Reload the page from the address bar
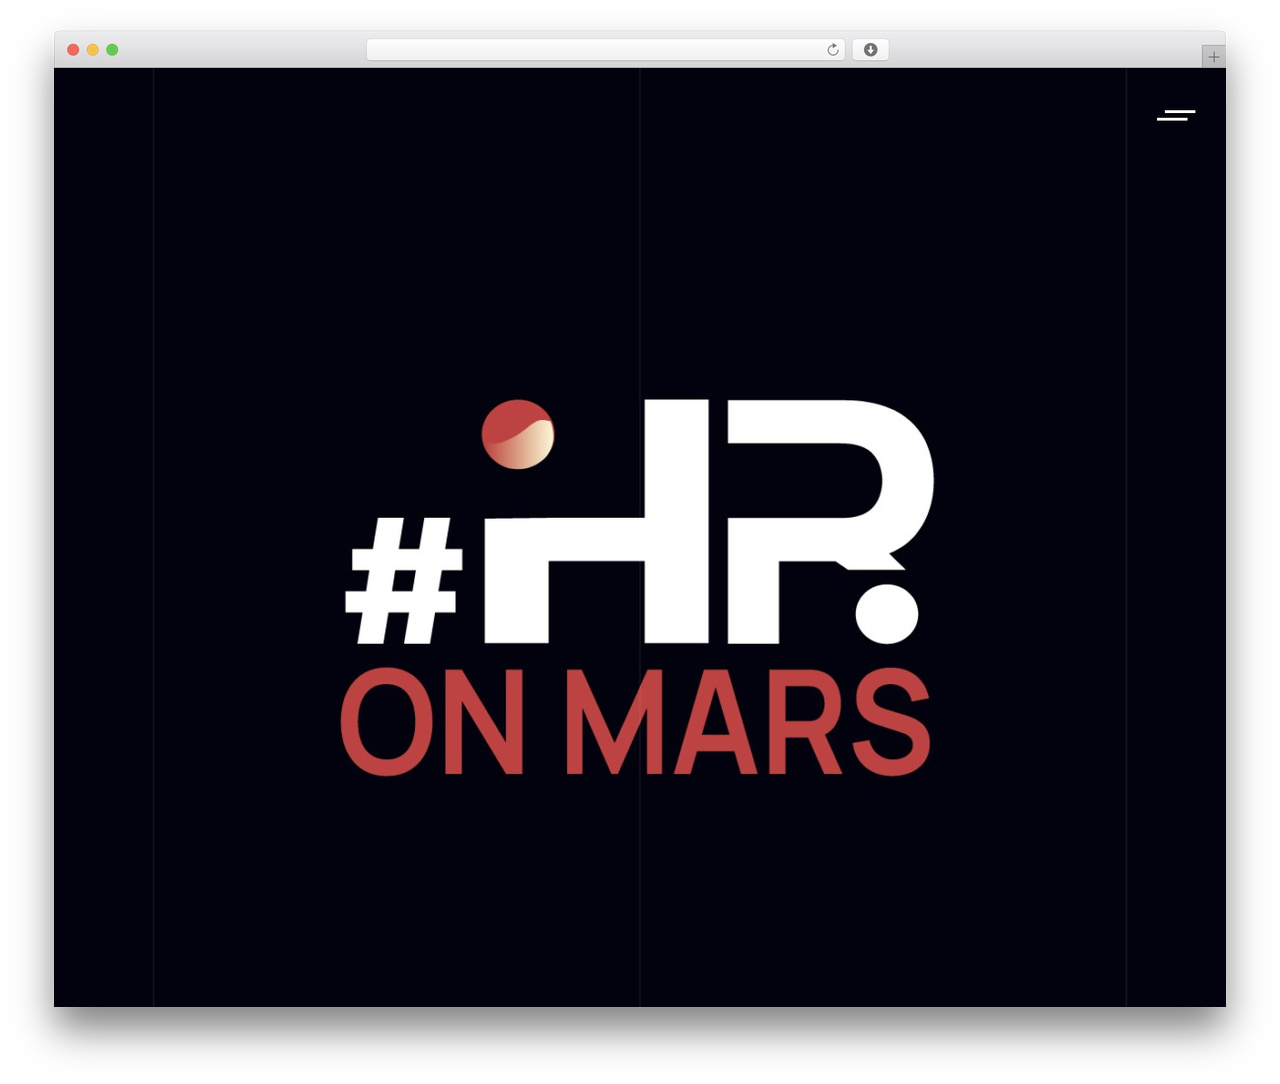The image size is (1280, 1084). (833, 50)
